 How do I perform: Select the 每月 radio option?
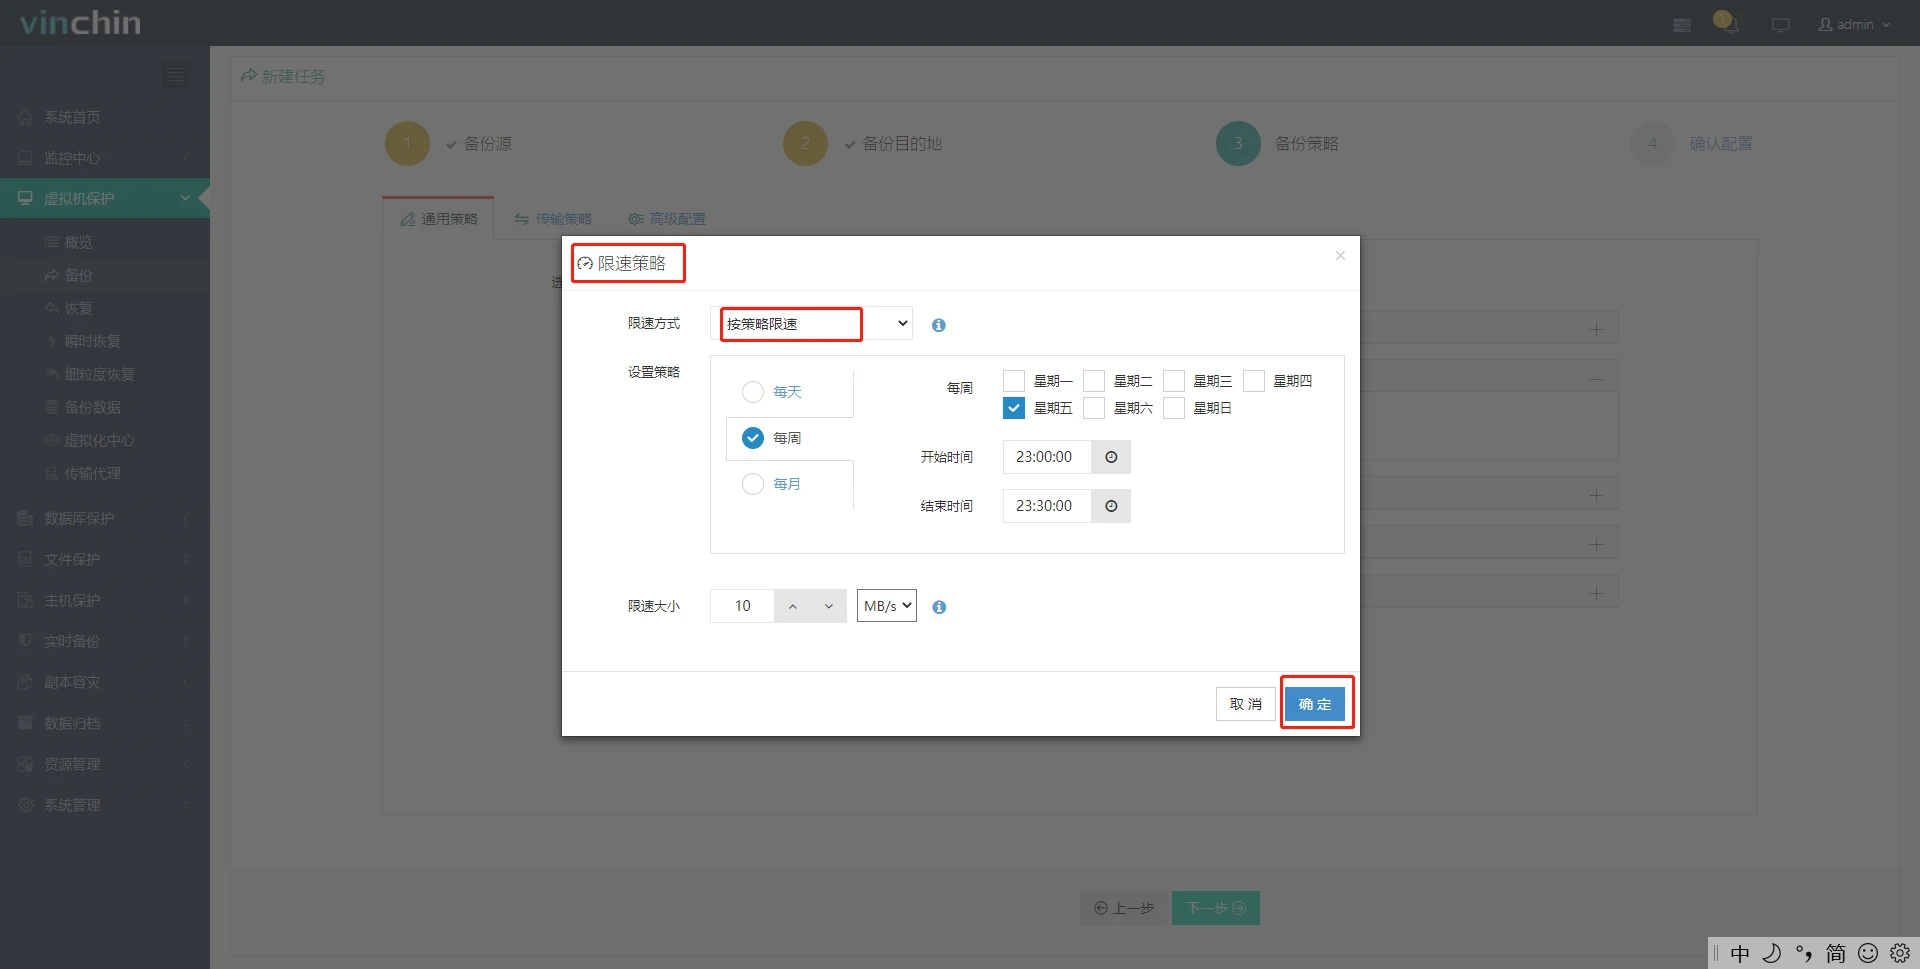[753, 484]
